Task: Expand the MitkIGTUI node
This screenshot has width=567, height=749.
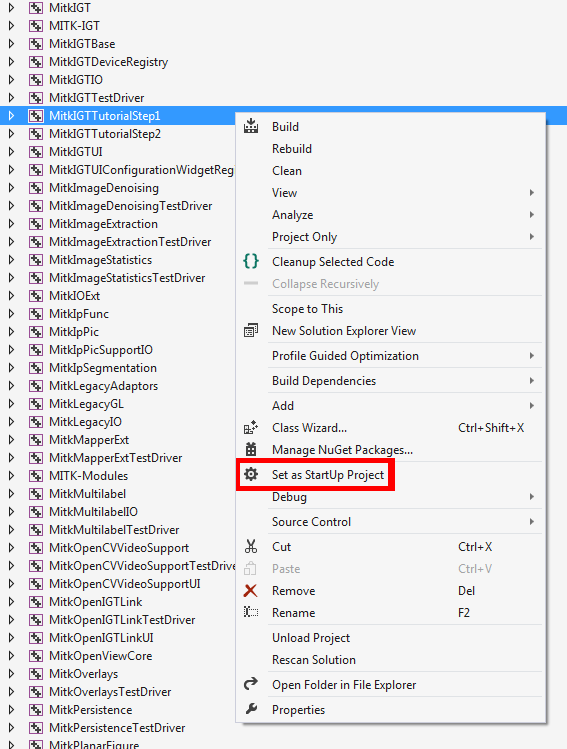Action: tap(11, 152)
